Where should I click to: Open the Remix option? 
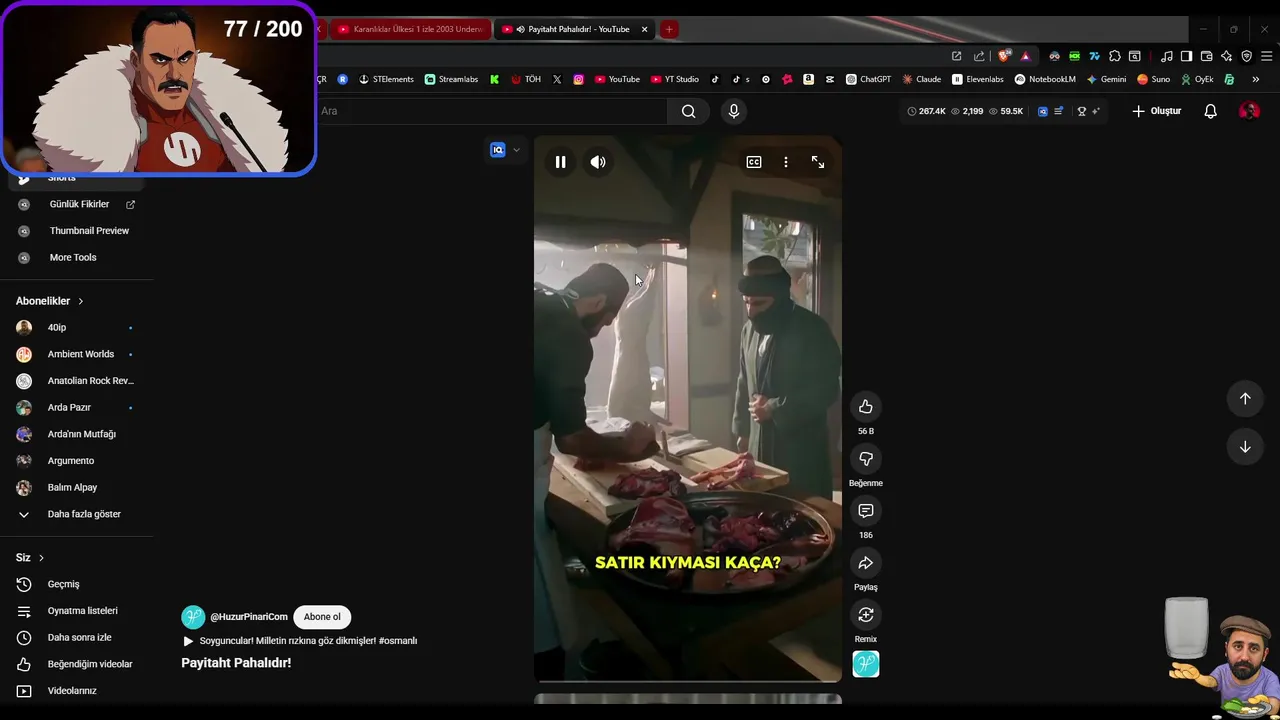coord(866,615)
